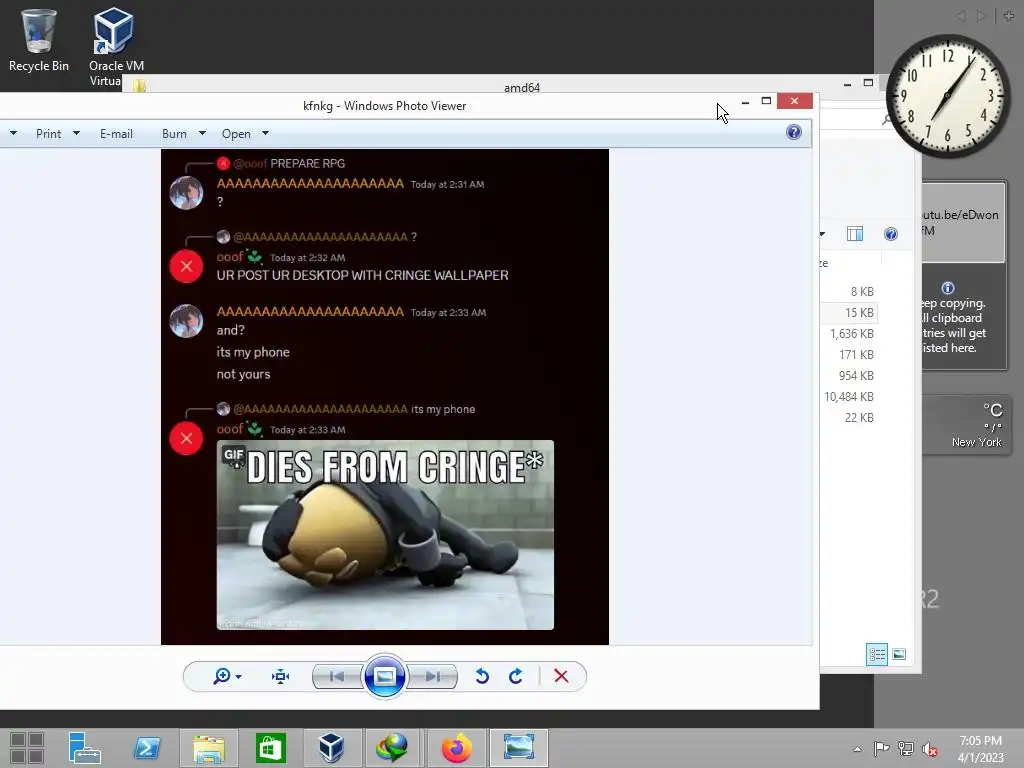Expand the Open dropdown arrow
Viewport: 1024px width, 768px height.
tap(265, 133)
